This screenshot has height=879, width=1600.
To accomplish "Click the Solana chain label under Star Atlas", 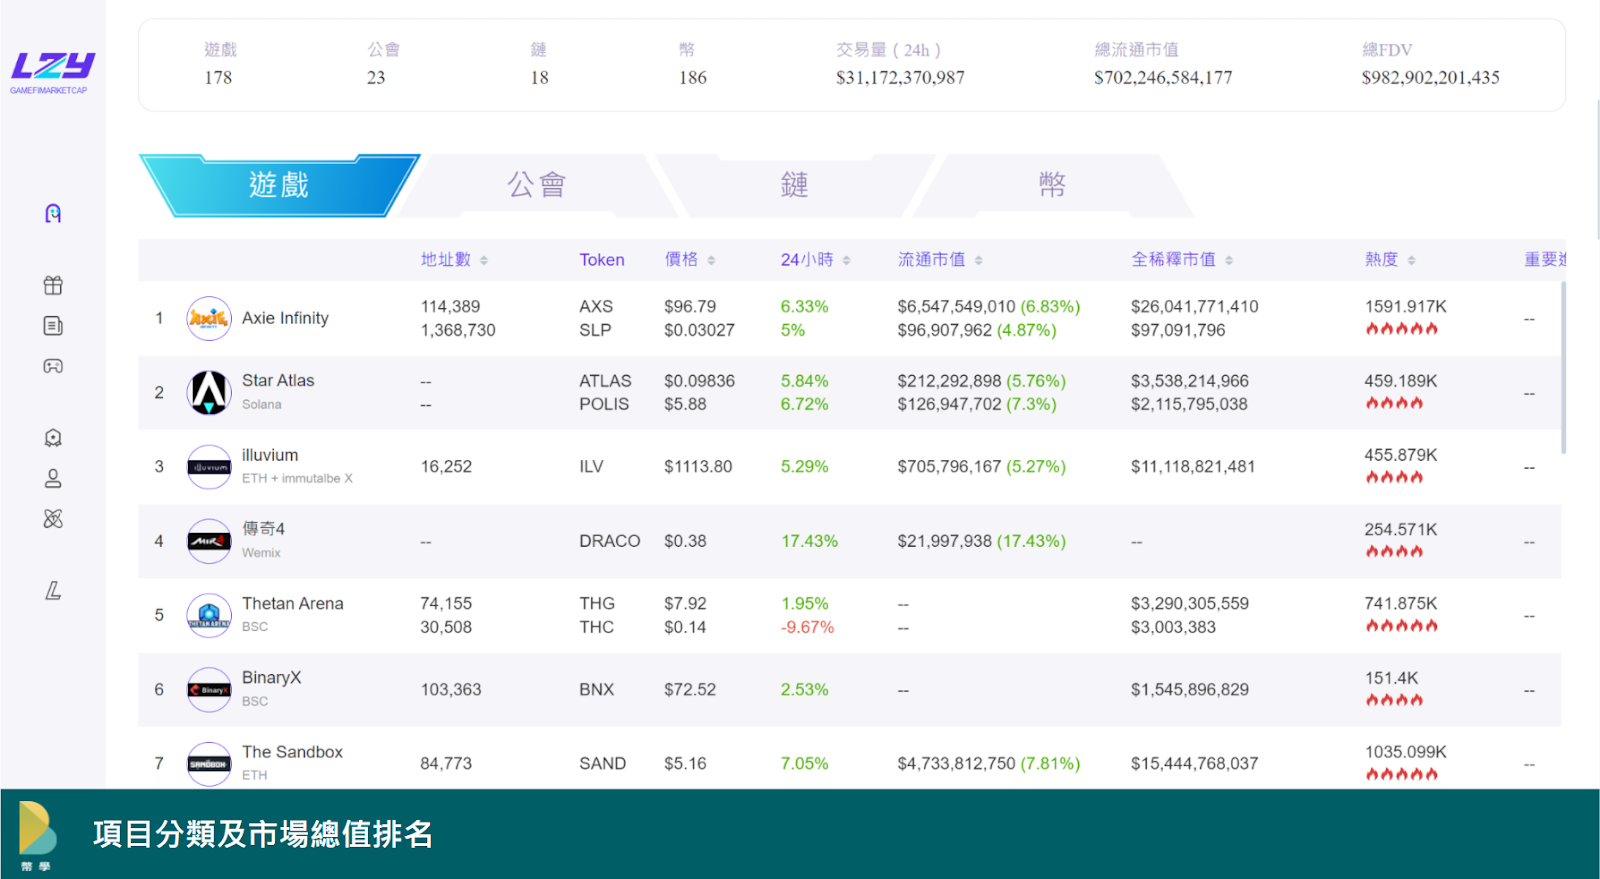I will tap(261, 405).
